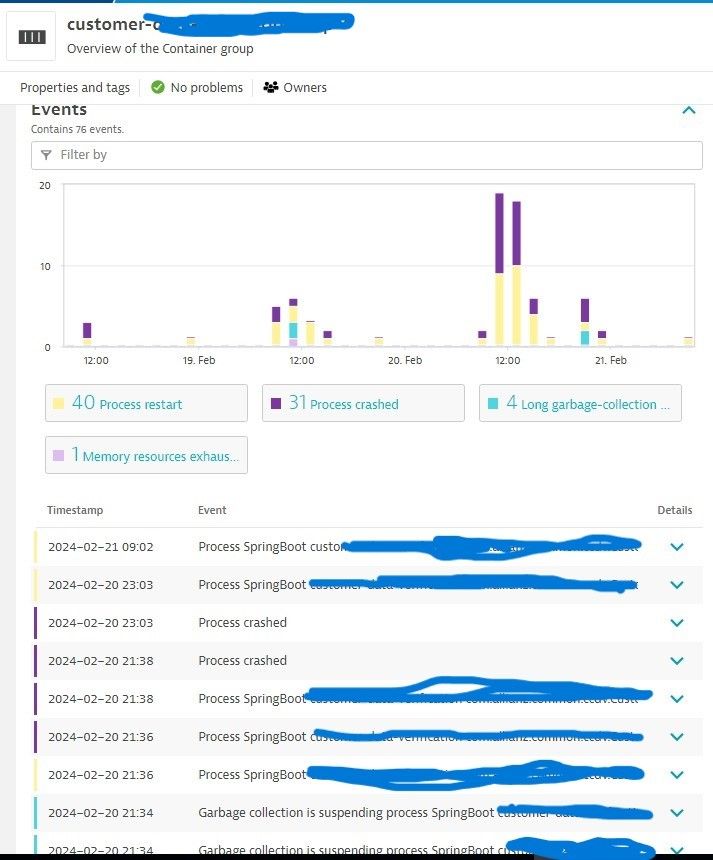
Task: Toggle the 1 Memory resources exhausted filter
Action: [146, 456]
